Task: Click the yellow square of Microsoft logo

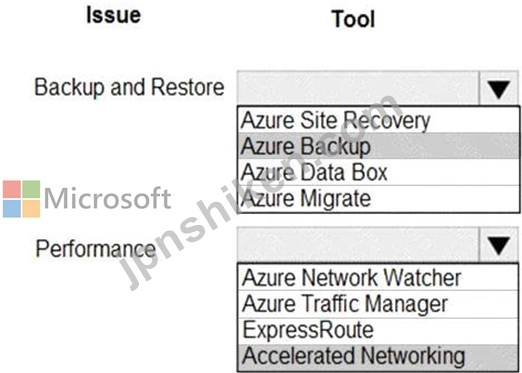Action: point(31,209)
